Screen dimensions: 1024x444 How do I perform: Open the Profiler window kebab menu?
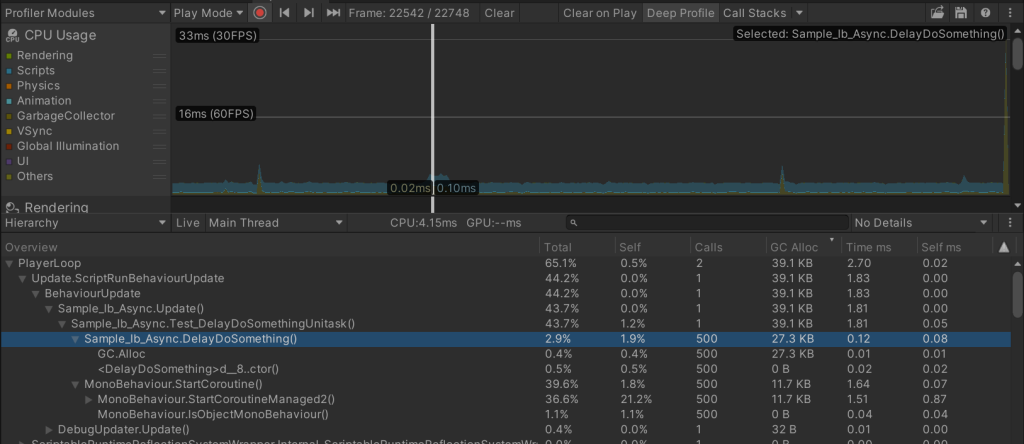coord(1010,13)
